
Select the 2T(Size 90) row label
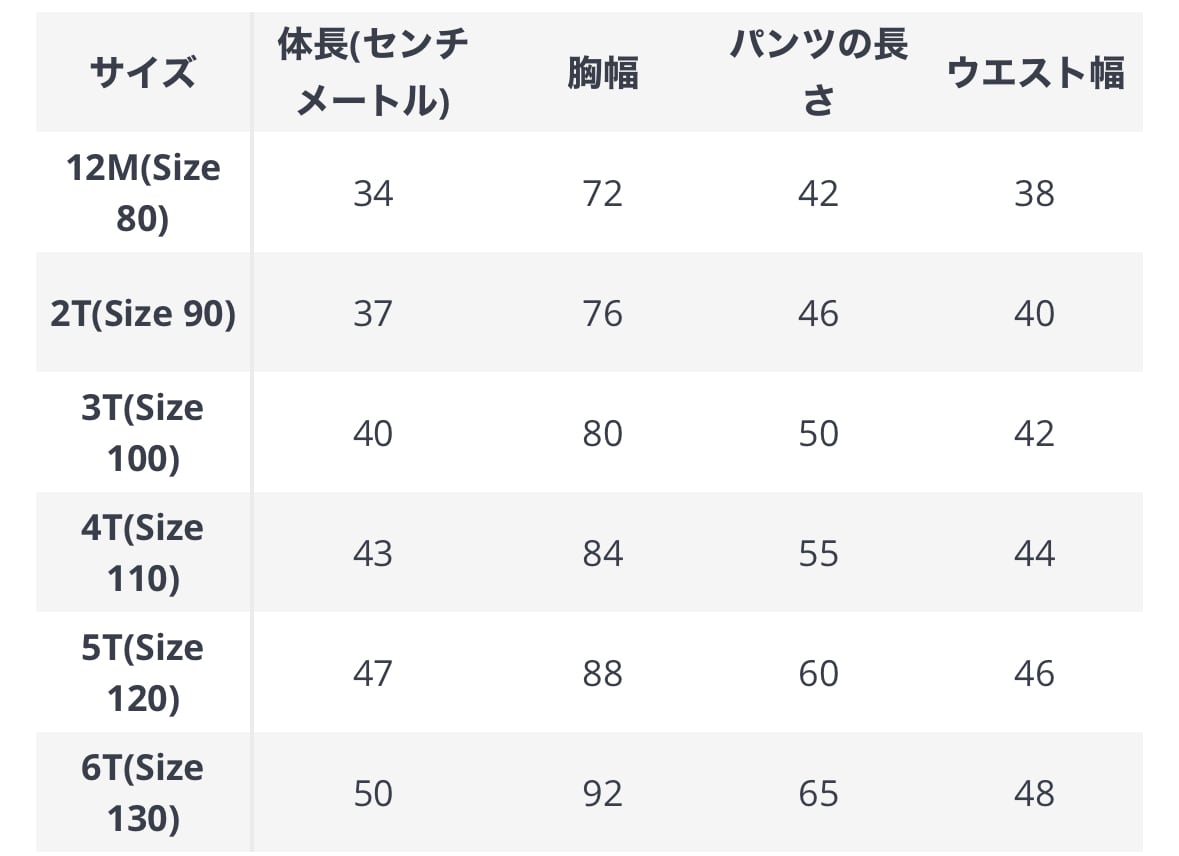click(x=143, y=314)
